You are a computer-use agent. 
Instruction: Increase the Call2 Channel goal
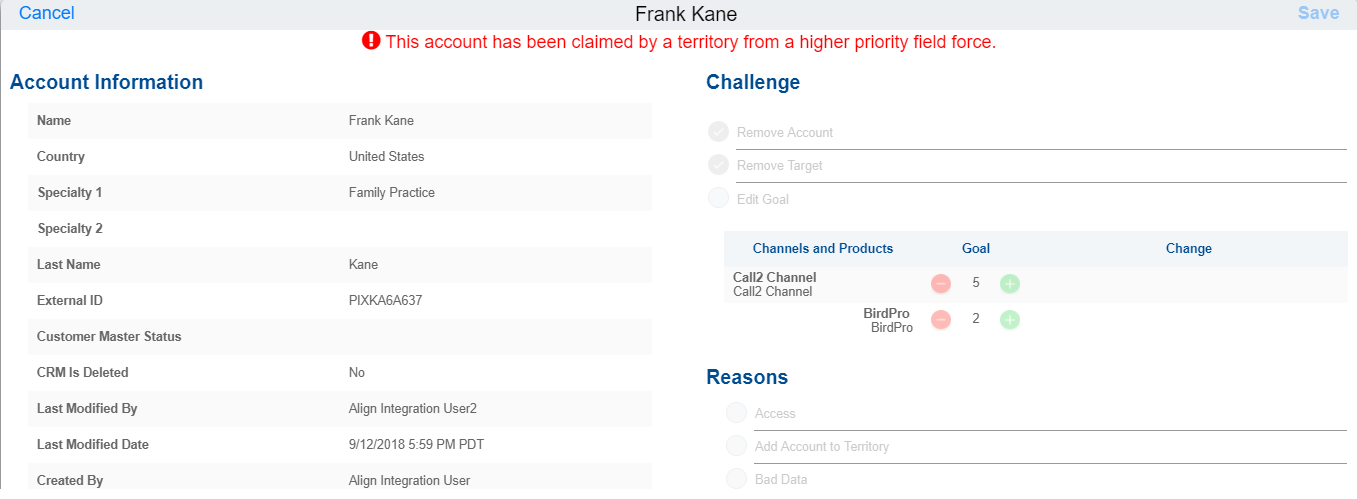coord(1010,284)
